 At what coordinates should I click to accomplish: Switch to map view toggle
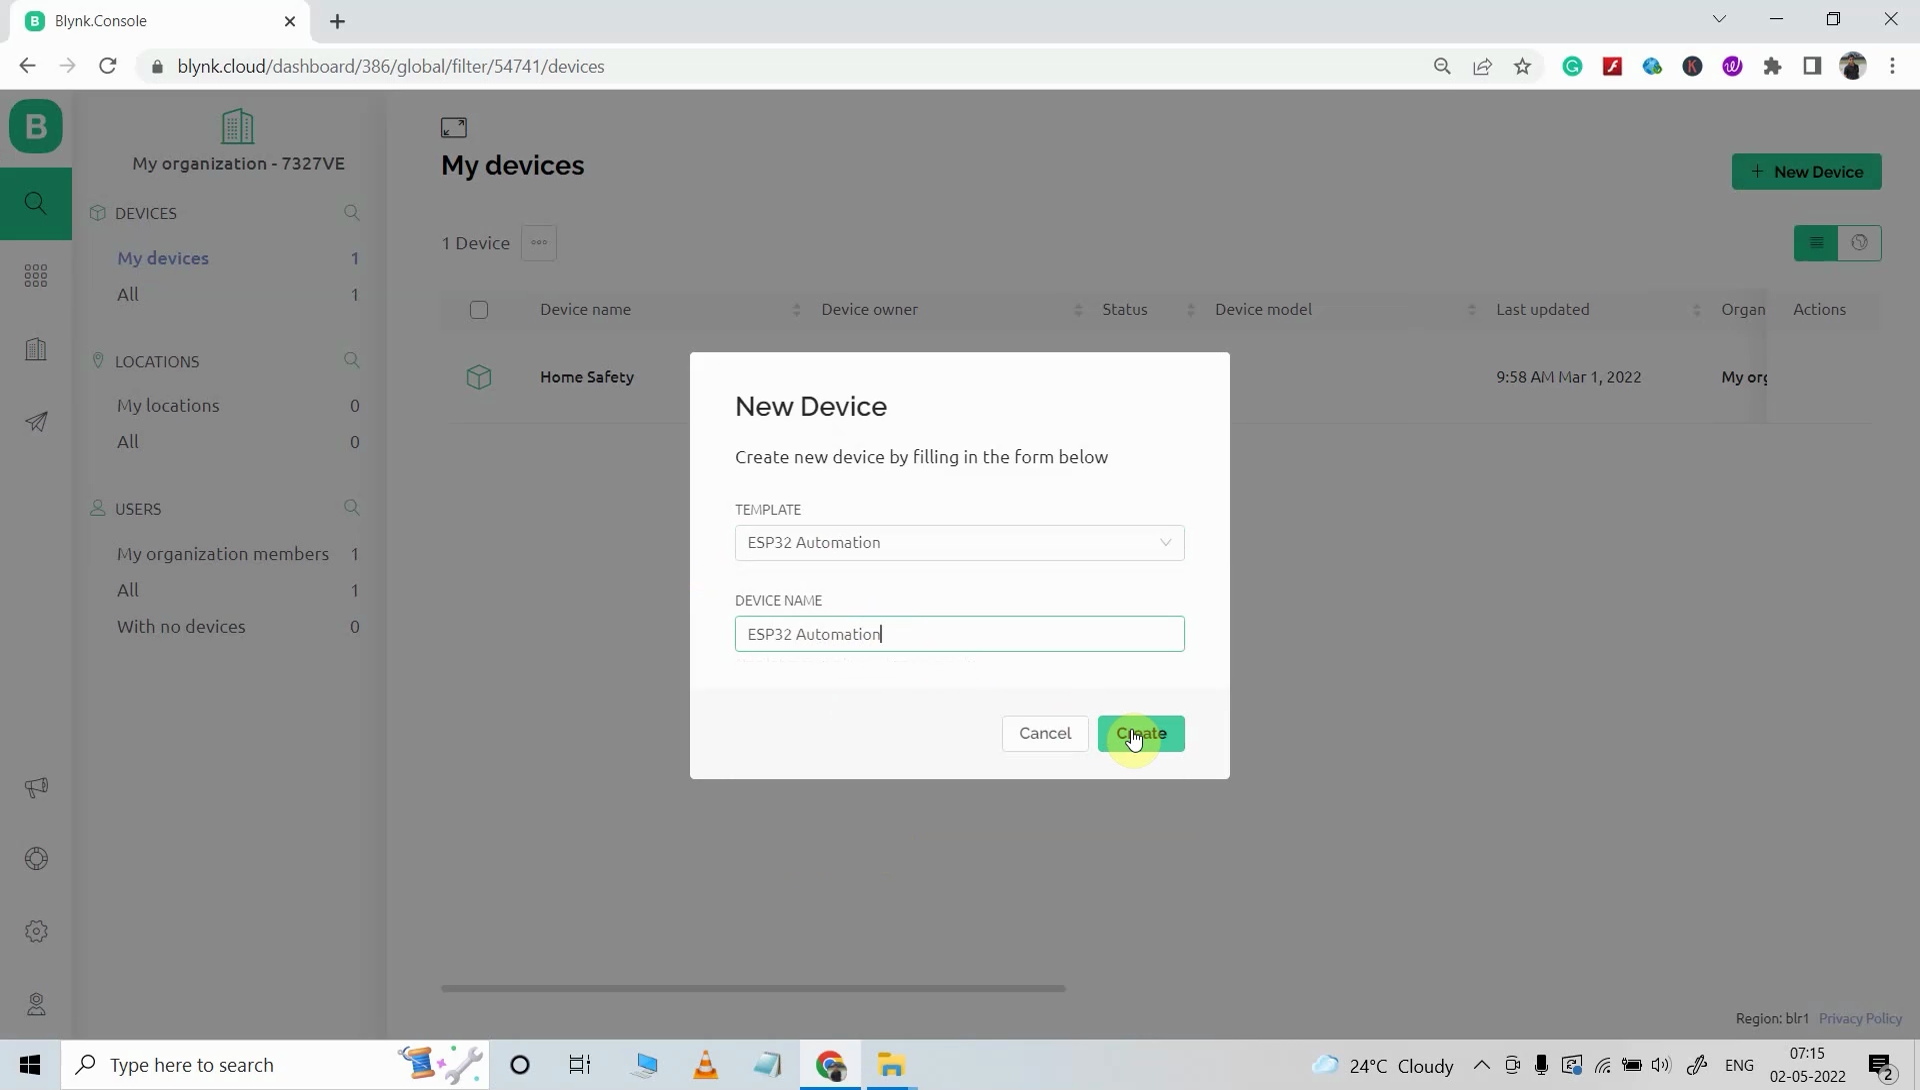pos(1859,243)
